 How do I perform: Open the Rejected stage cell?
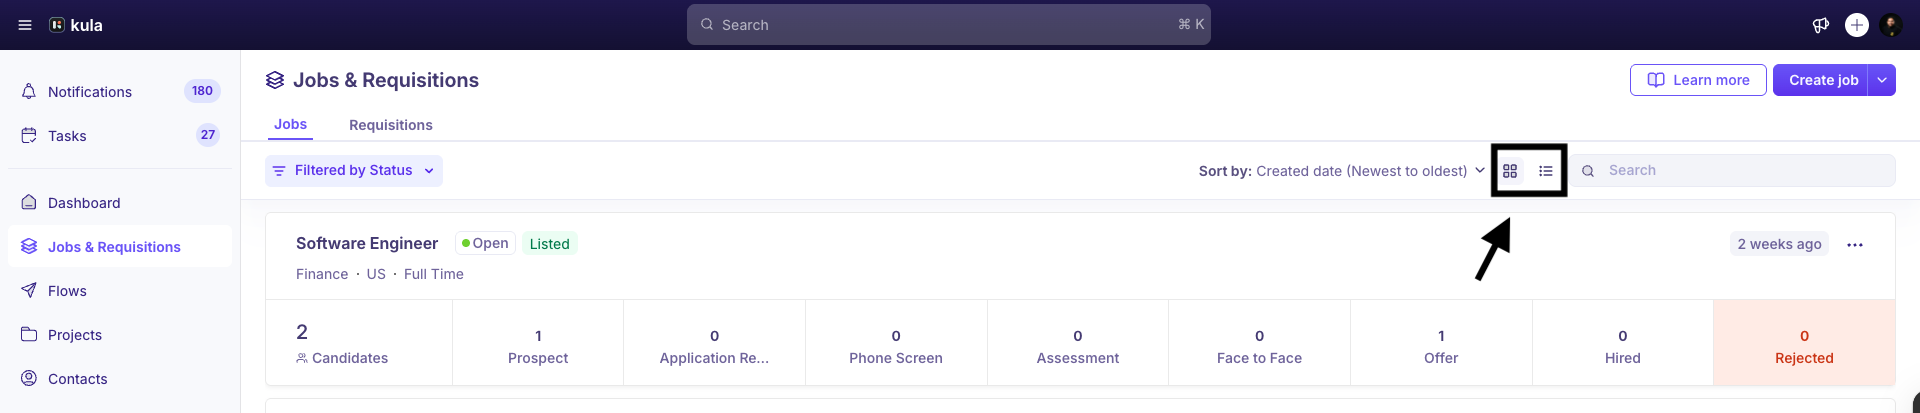[x=1804, y=343]
